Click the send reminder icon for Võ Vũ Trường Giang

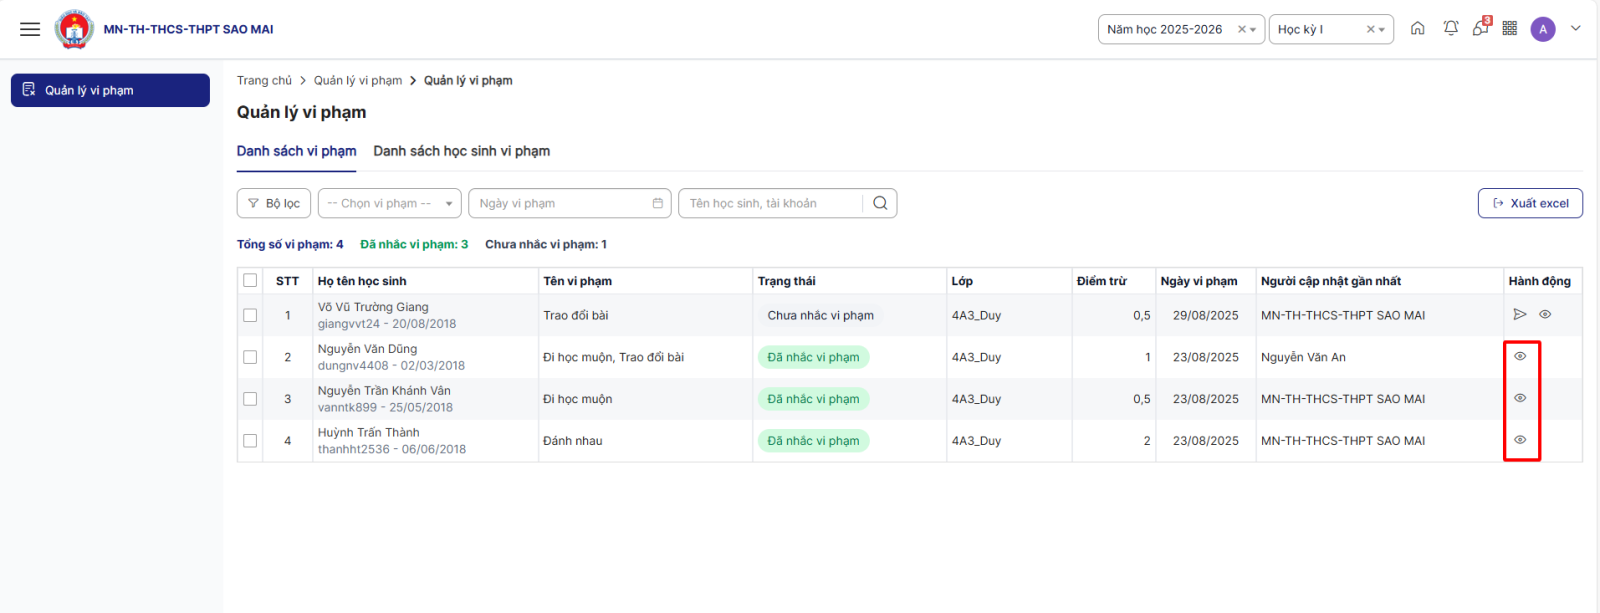1519,314
